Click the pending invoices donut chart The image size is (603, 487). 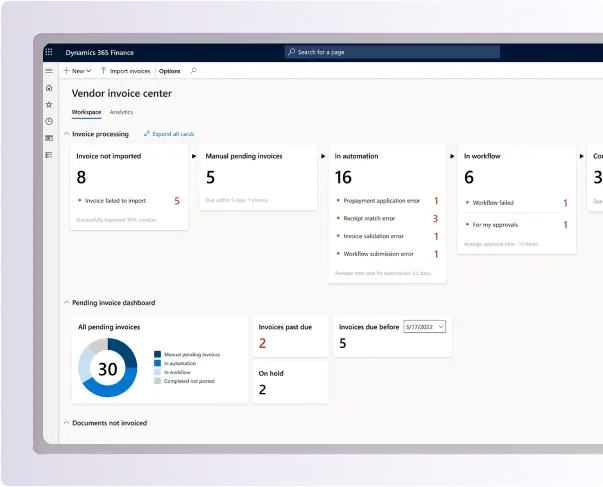point(108,368)
